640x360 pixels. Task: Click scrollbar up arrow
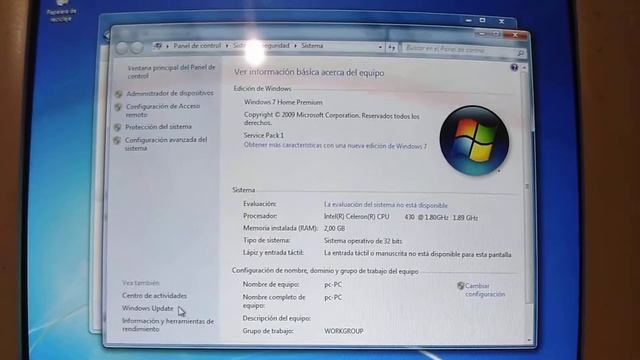tap(525, 67)
